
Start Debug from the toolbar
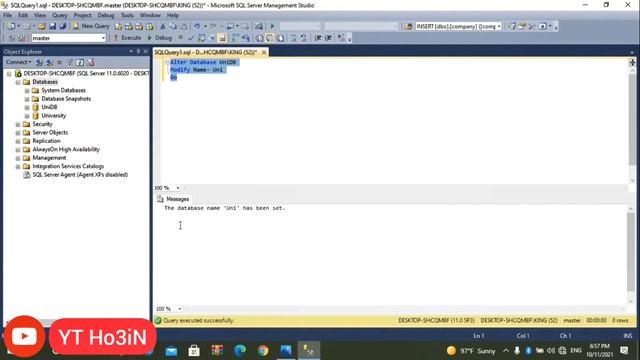click(x=160, y=38)
